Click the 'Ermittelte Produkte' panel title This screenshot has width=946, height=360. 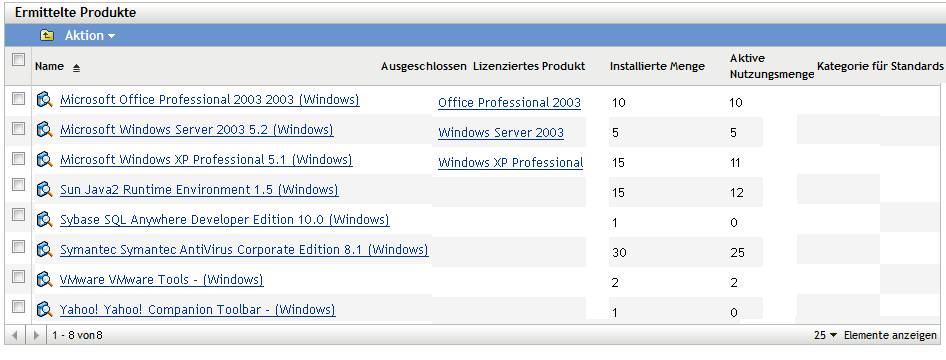click(75, 13)
